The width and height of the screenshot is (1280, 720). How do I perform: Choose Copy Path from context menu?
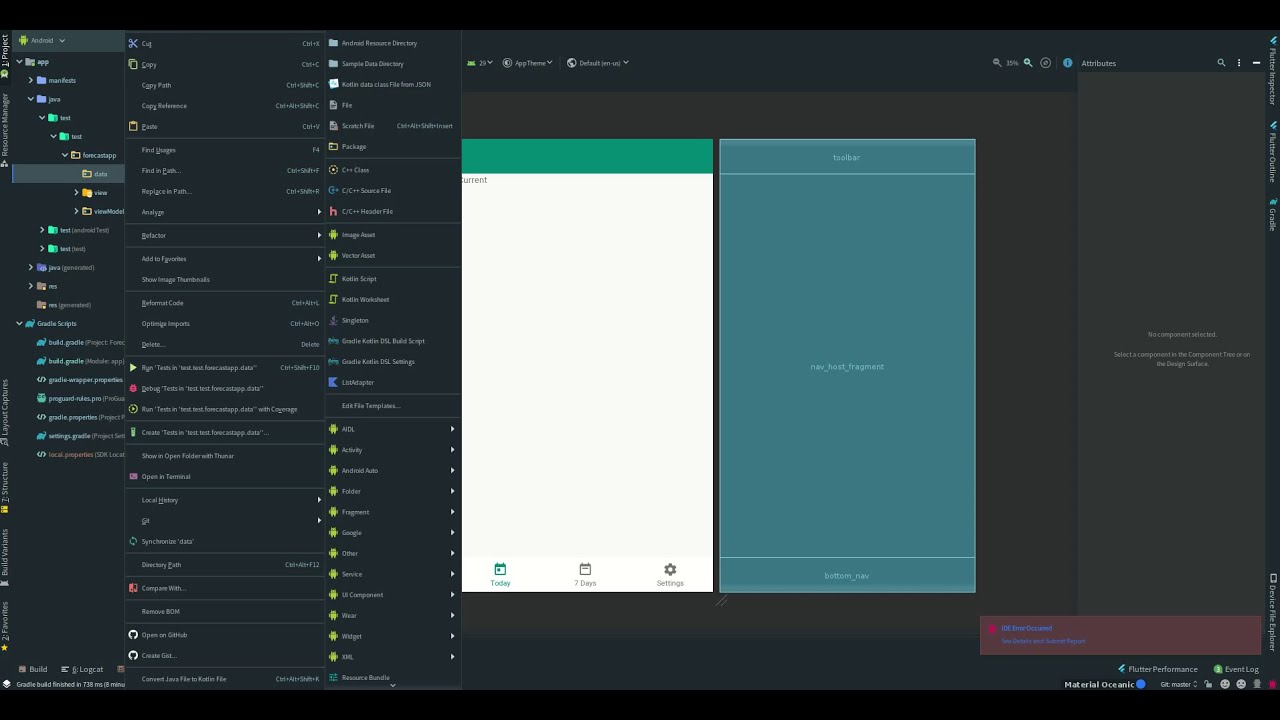pyautogui.click(x=226, y=85)
